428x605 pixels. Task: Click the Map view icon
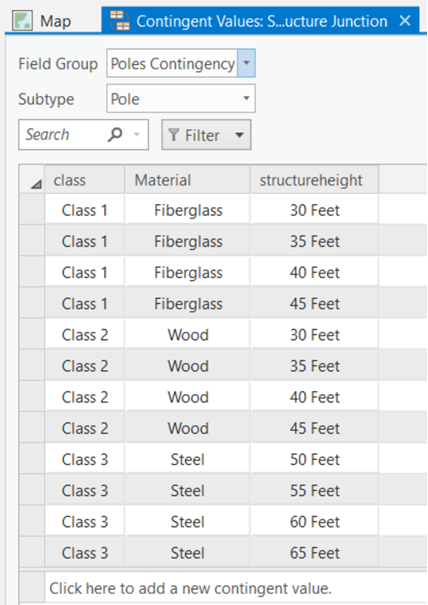pos(22,21)
